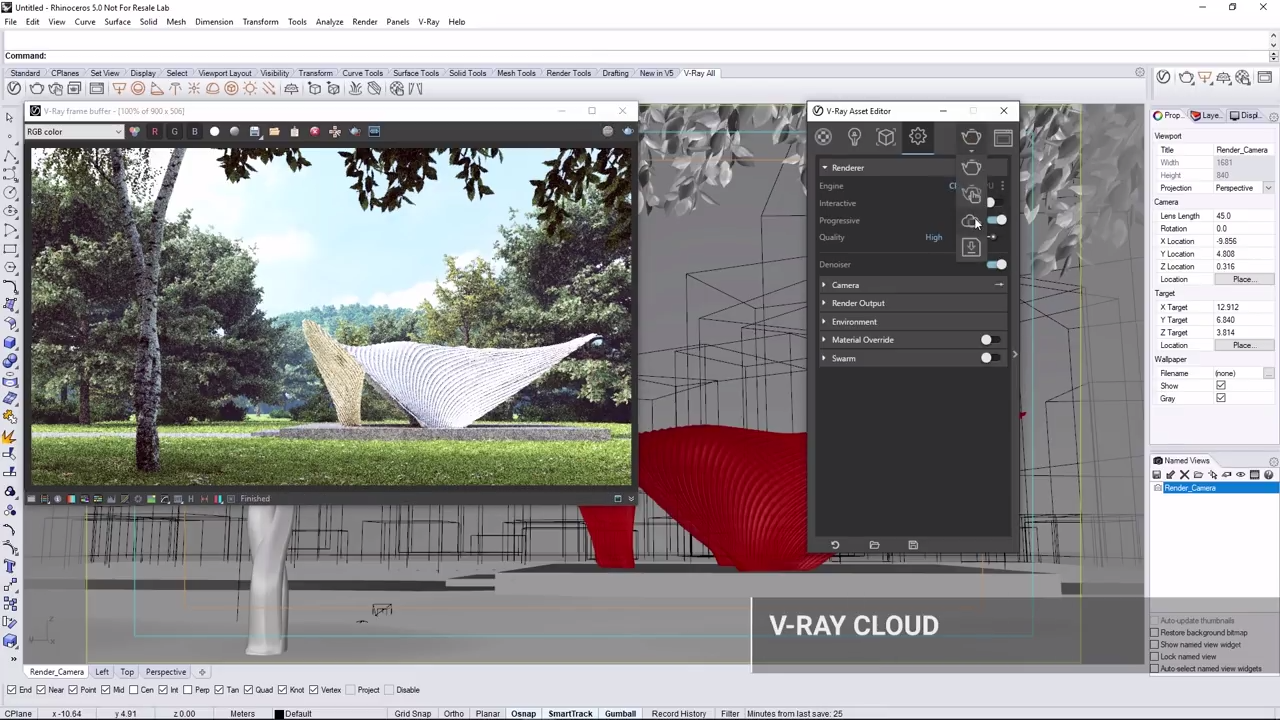Open the RGB color channel dropdown
The height and width of the screenshot is (720, 1280).
(x=75, y=132)
